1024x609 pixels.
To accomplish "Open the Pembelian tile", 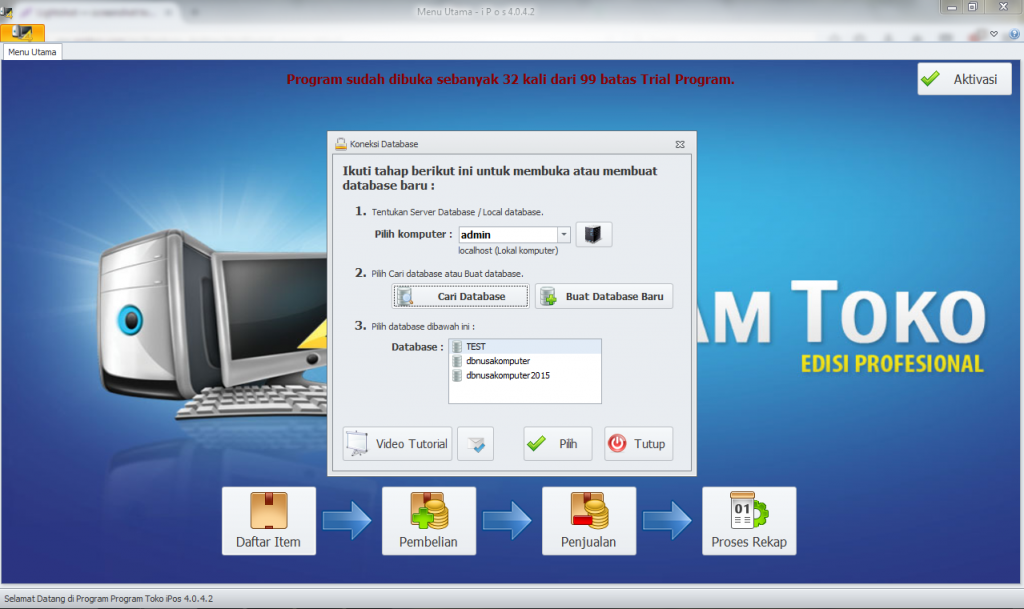I will click(x=428, y=521).
